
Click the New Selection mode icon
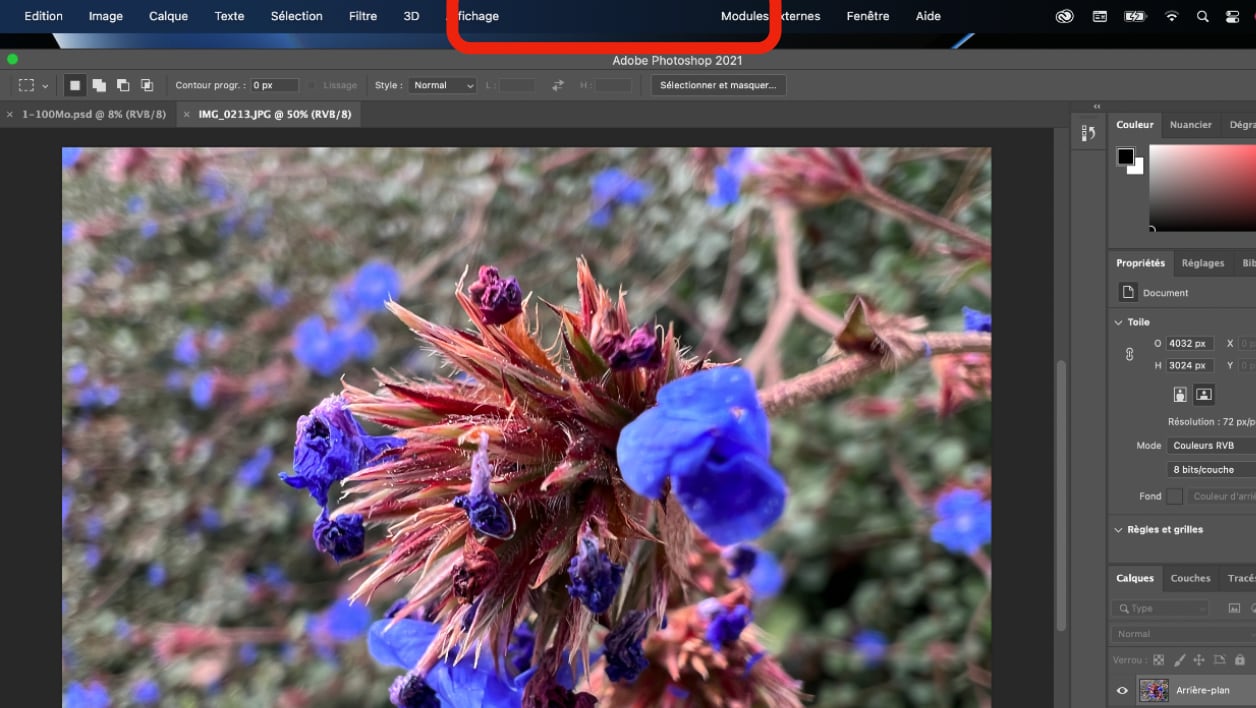tap(75, 86)
